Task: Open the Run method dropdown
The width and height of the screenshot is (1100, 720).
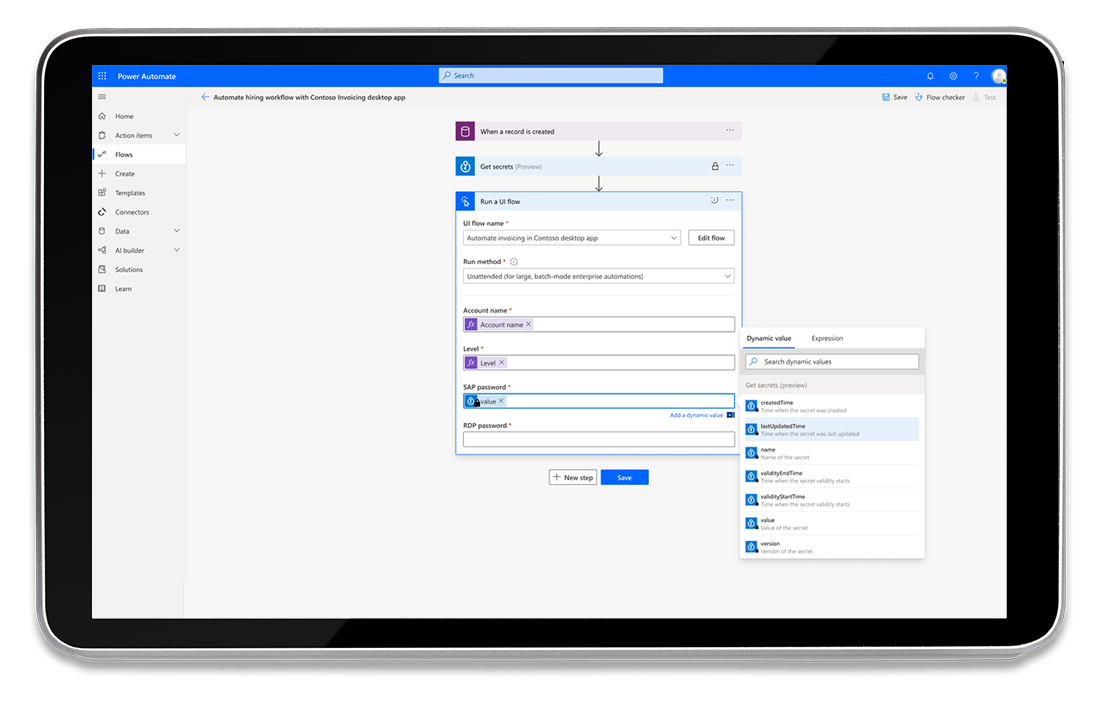Action: (598, 276)
